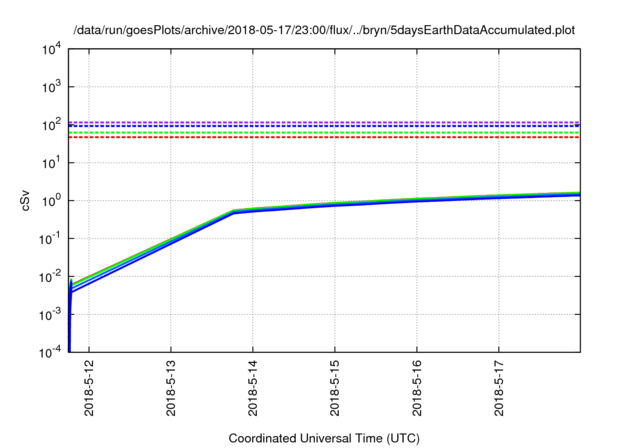This screenshot has width=640, height=448.
Task: Click the y-axis tick label 10^-4
Action: coord(50,352)
